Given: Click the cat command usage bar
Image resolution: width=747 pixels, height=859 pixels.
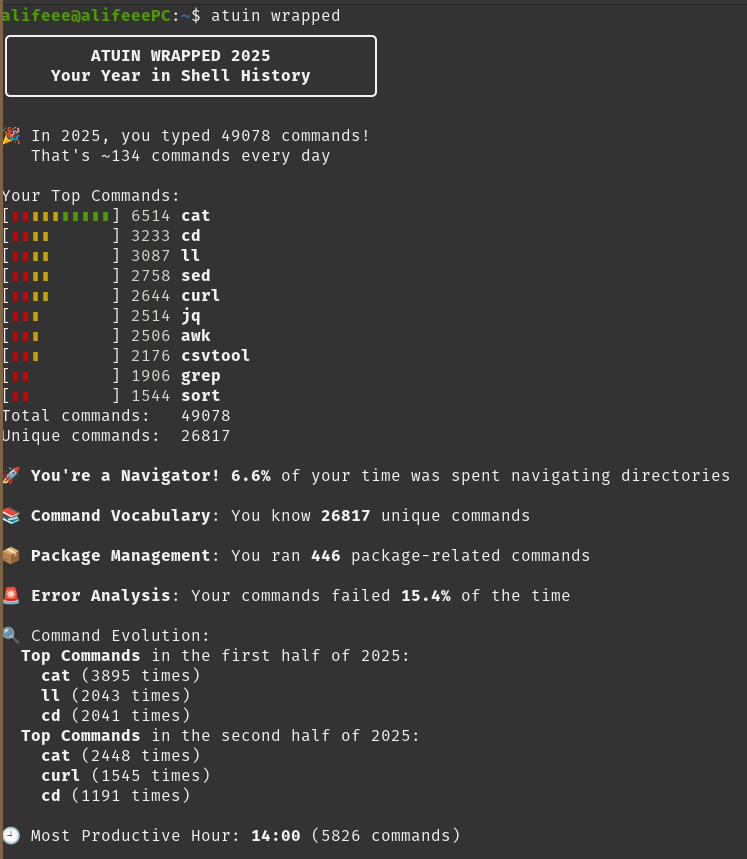Looking at the screenshot, I should click(61, 216).
